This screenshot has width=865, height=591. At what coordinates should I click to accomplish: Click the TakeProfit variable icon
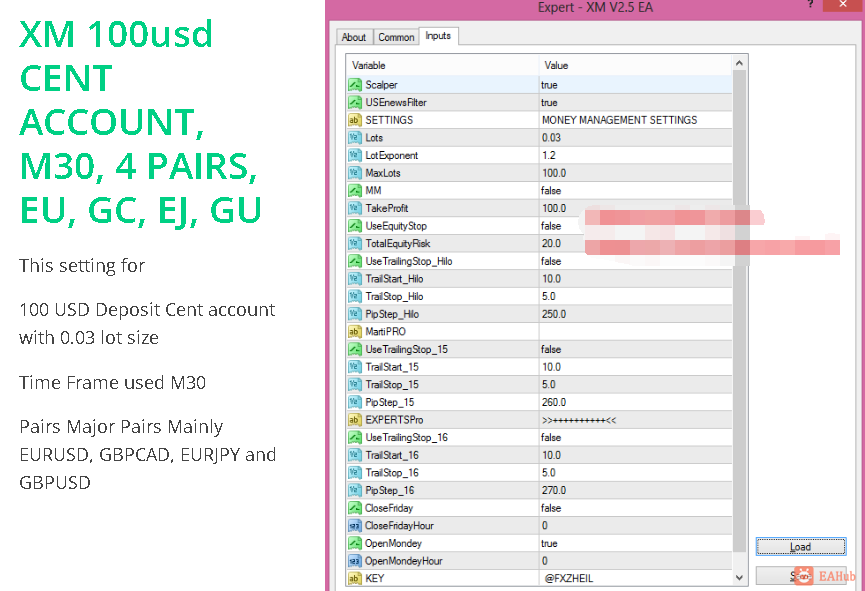coord(355,209)
